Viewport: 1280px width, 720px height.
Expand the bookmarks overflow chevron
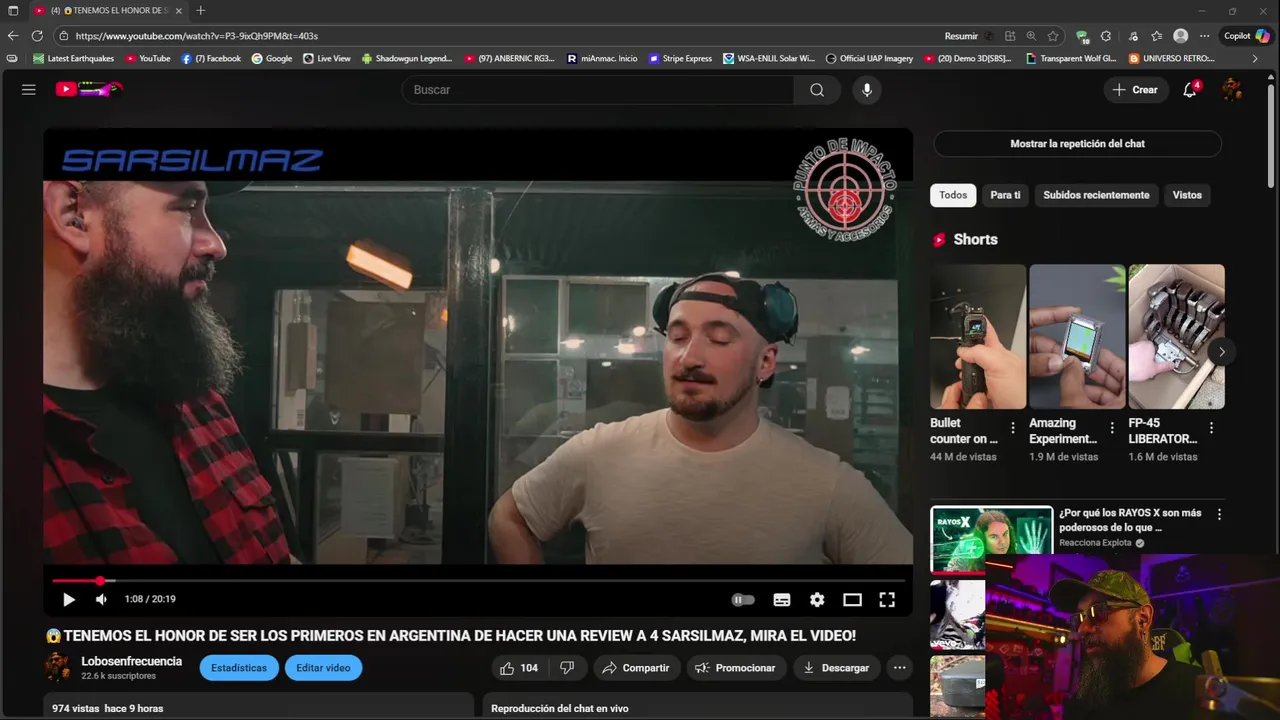tap(1255, 59)
